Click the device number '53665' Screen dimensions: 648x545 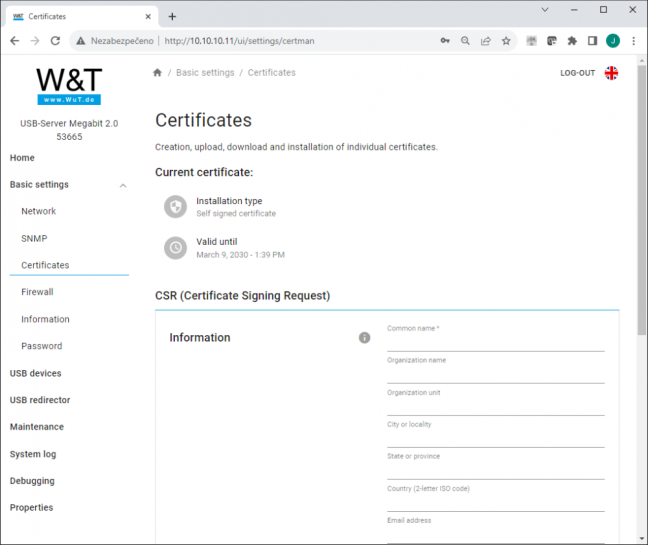(69, 137)
